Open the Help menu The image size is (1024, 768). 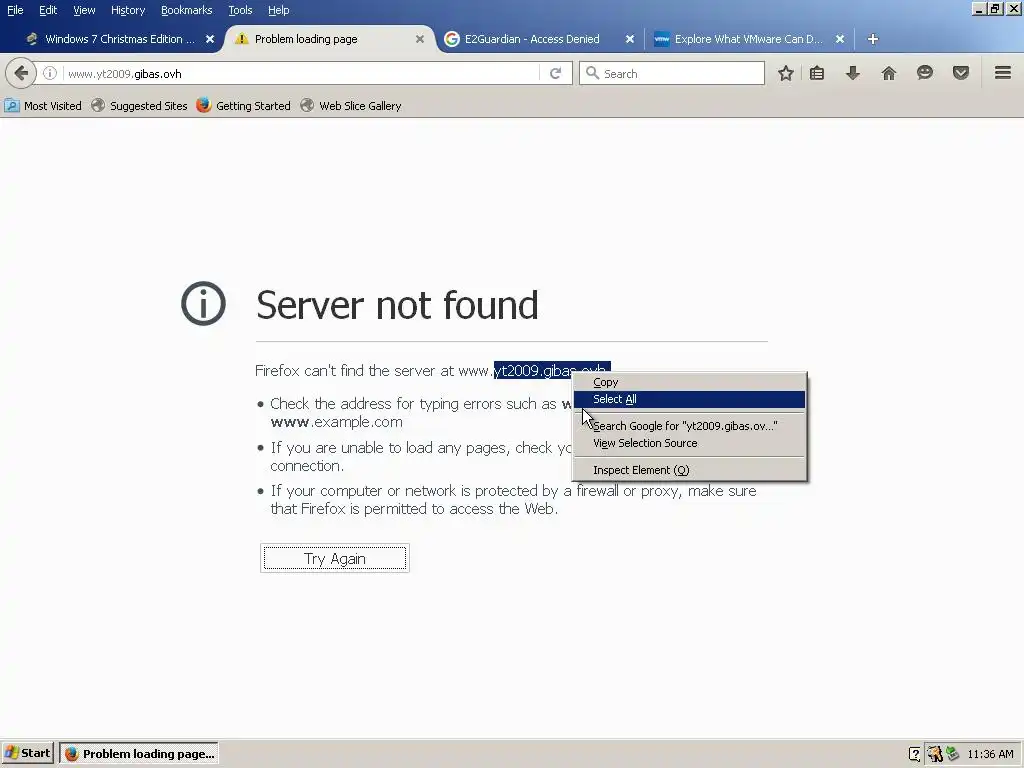278,10
